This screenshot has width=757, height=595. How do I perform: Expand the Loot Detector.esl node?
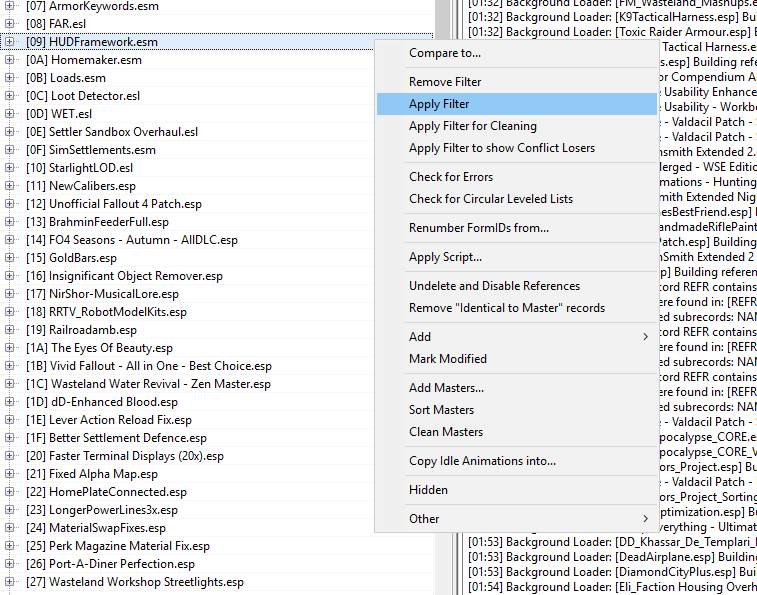pos(9,96)
